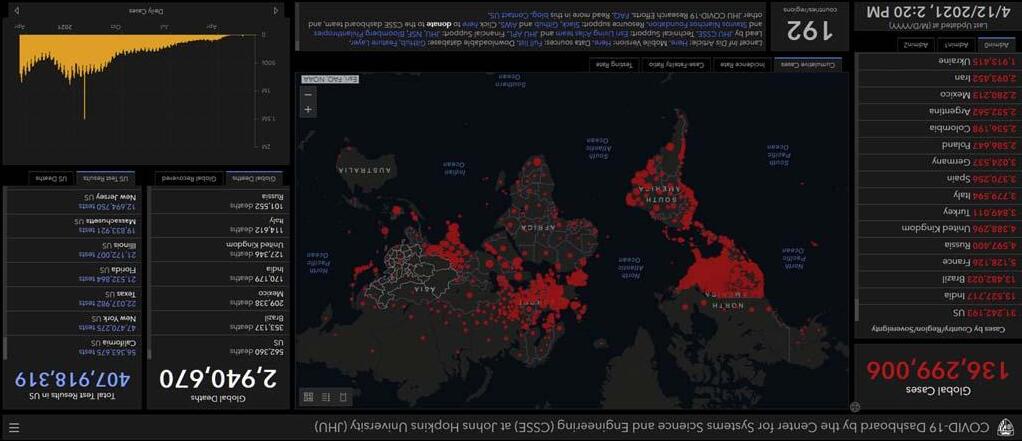Viewport: 1022px width, 441px height.
Task: Click the 101,552 deaths Russia entry
Action: 220,200
